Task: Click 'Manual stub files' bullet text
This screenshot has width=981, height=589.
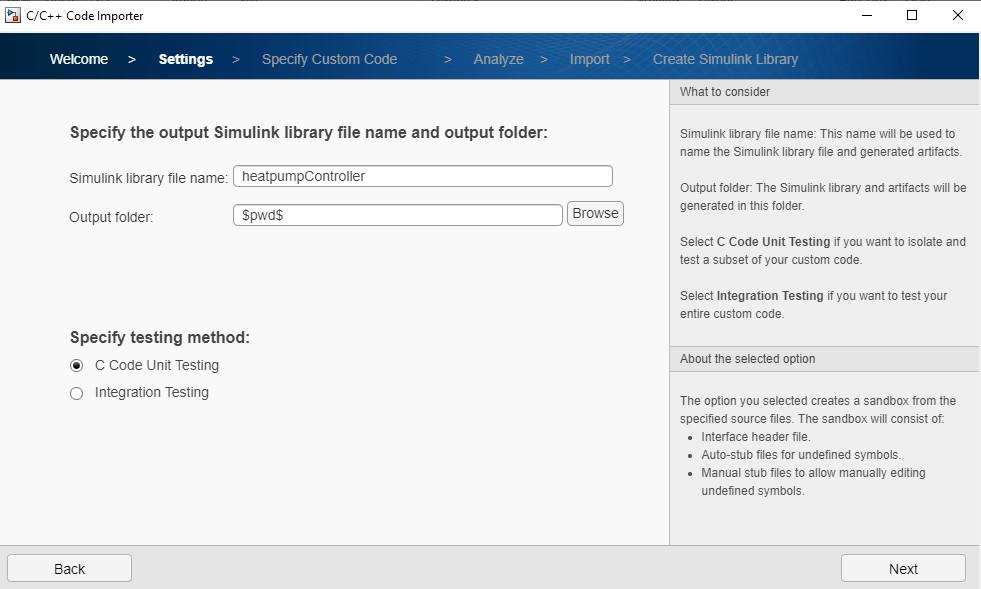Action: [x=813, y=482]
